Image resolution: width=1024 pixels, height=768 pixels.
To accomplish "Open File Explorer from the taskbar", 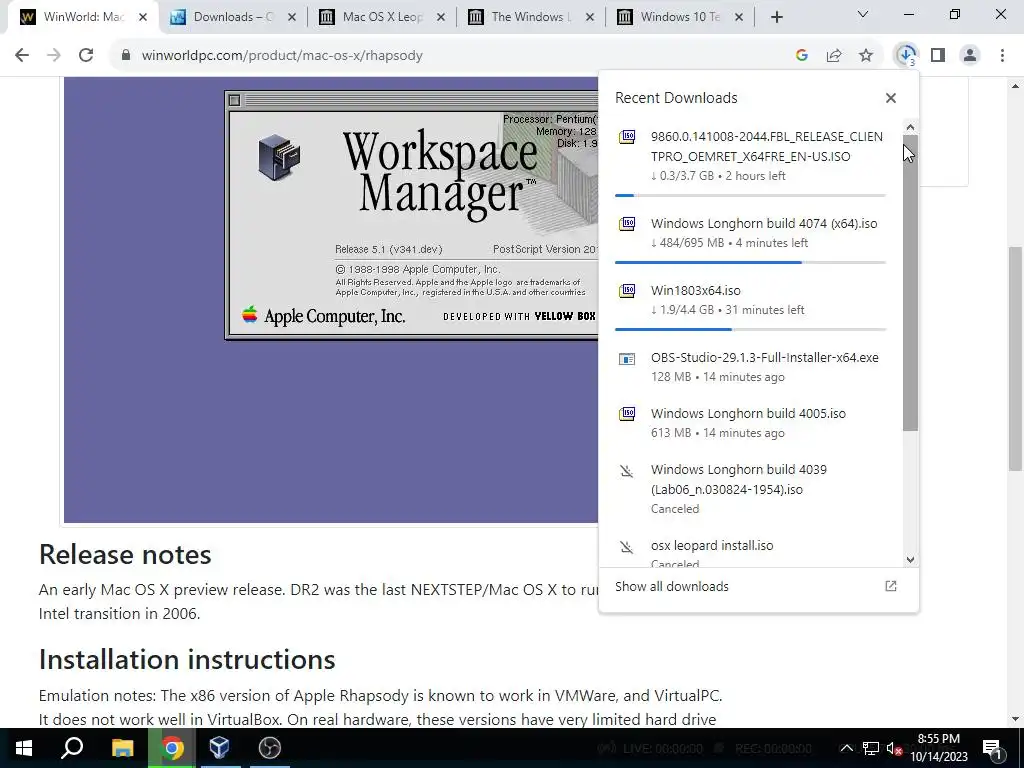I will [x=122, y=748].
